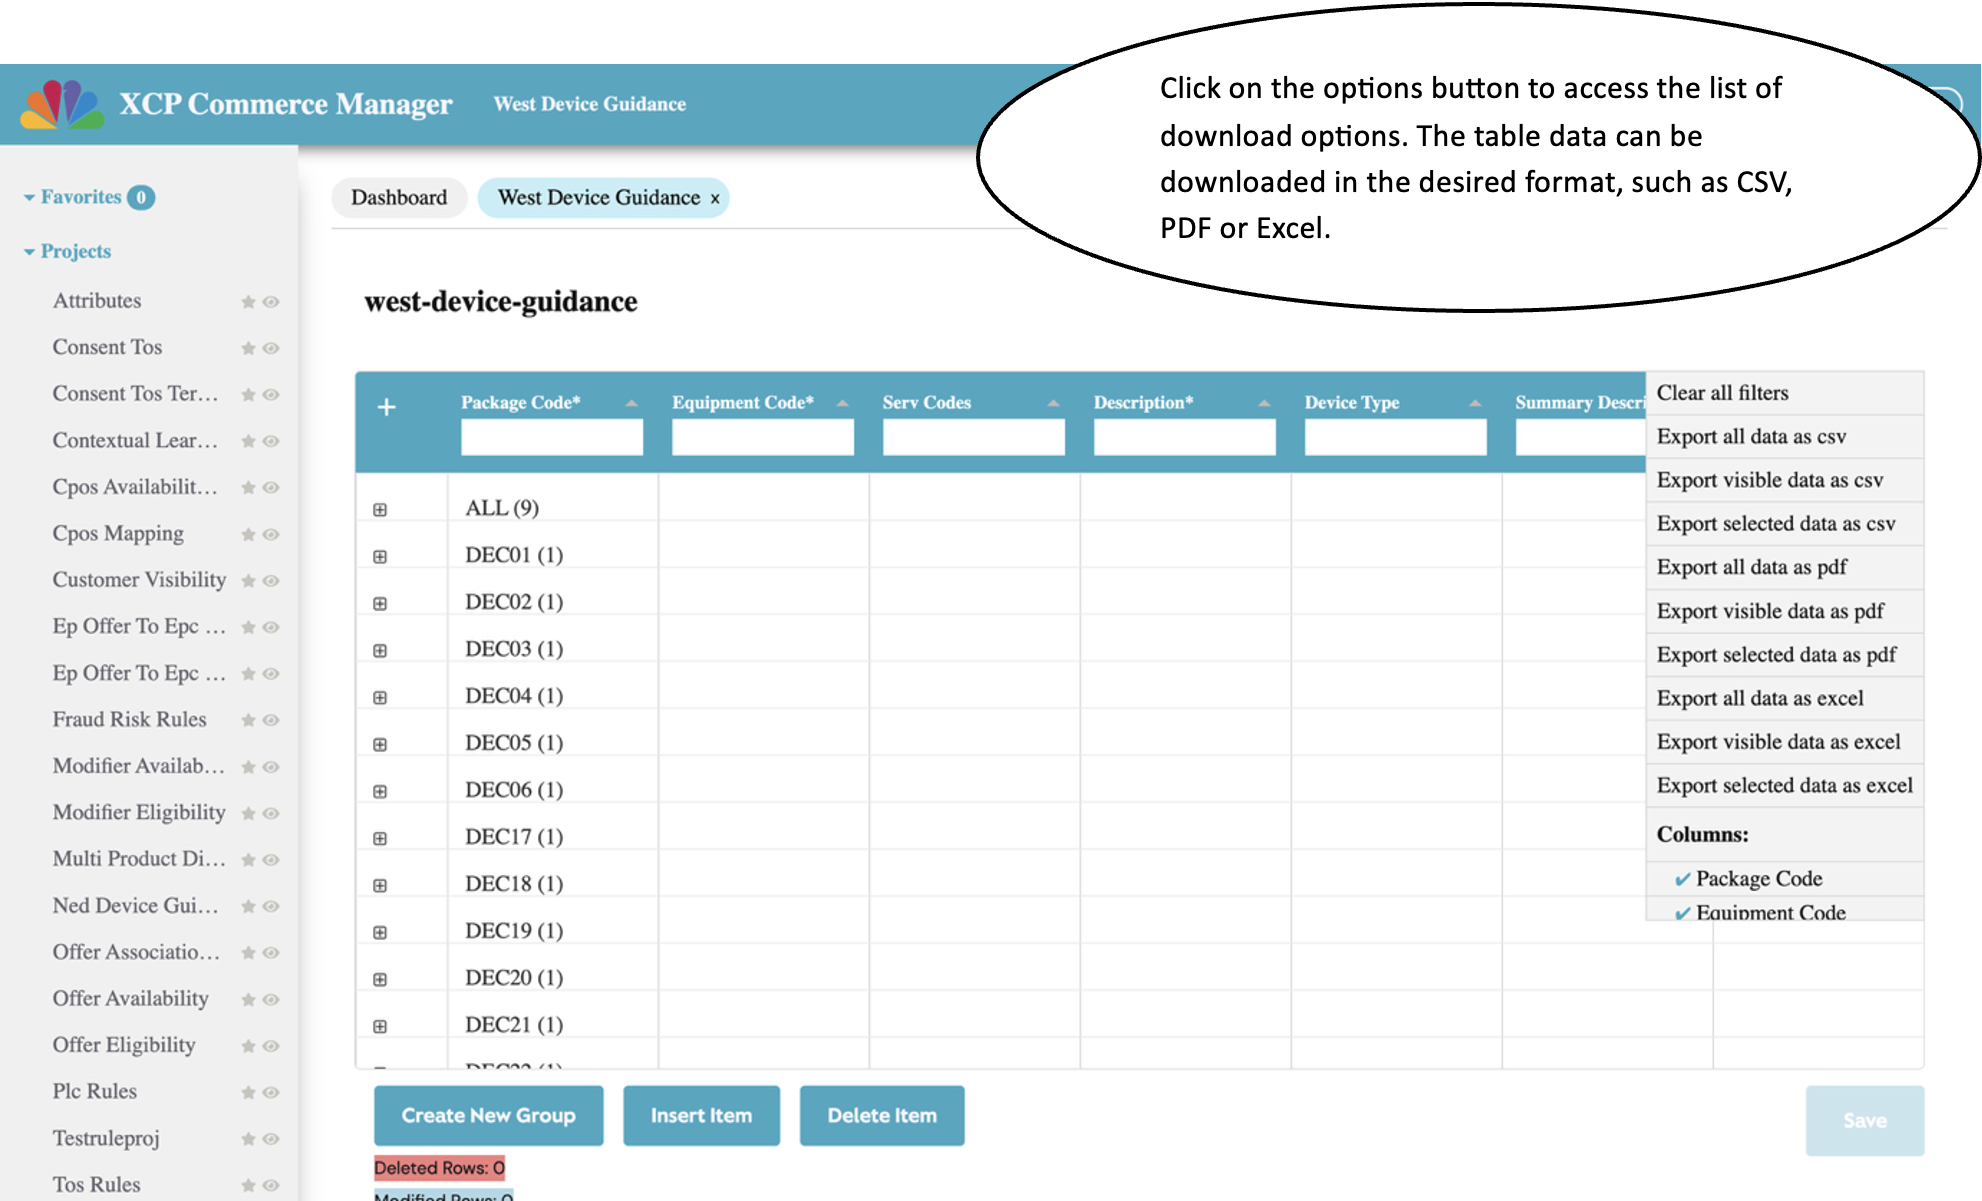Viewport: 1982px width, 1201px height.
Task: Toggle the eye icon for Customer Visibility
Action: click(271, 580)
